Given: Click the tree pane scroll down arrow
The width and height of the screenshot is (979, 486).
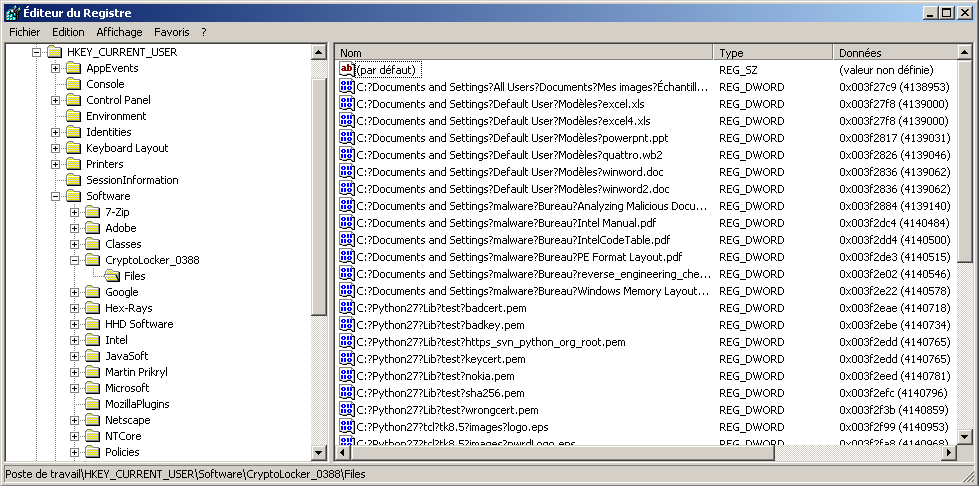Looking at the screenshot, I should pos(319,453).
